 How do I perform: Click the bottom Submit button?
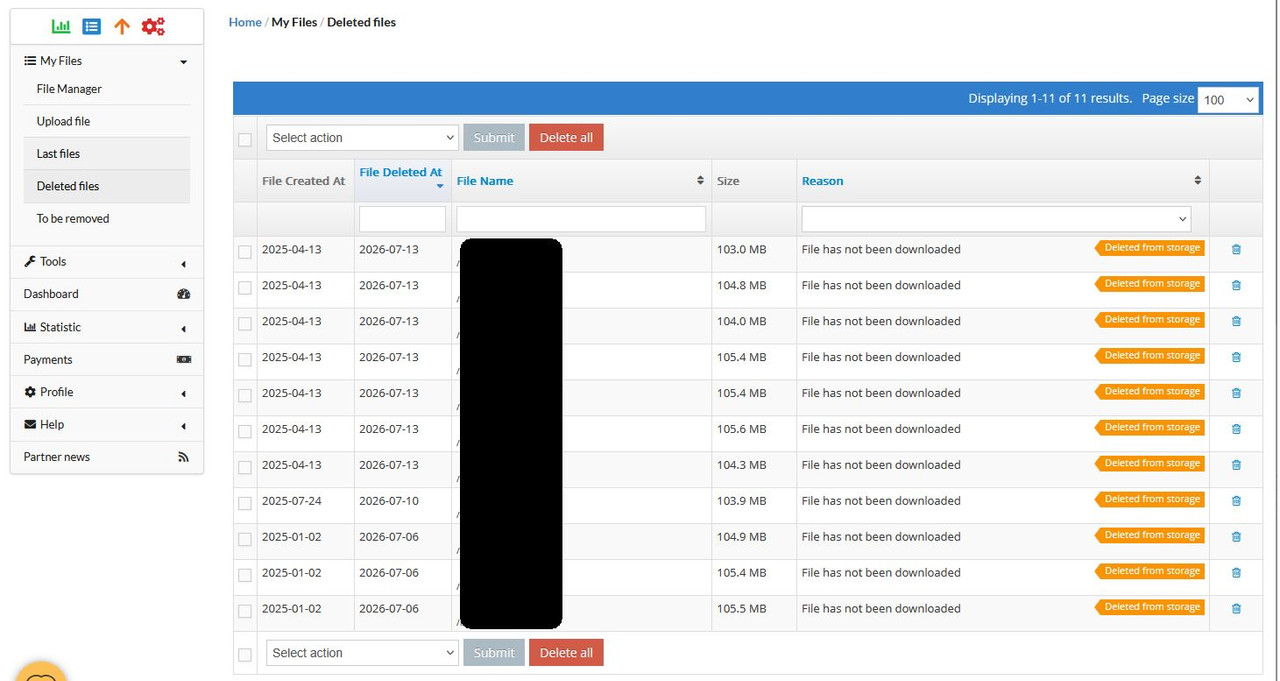[x=494, y=653]
